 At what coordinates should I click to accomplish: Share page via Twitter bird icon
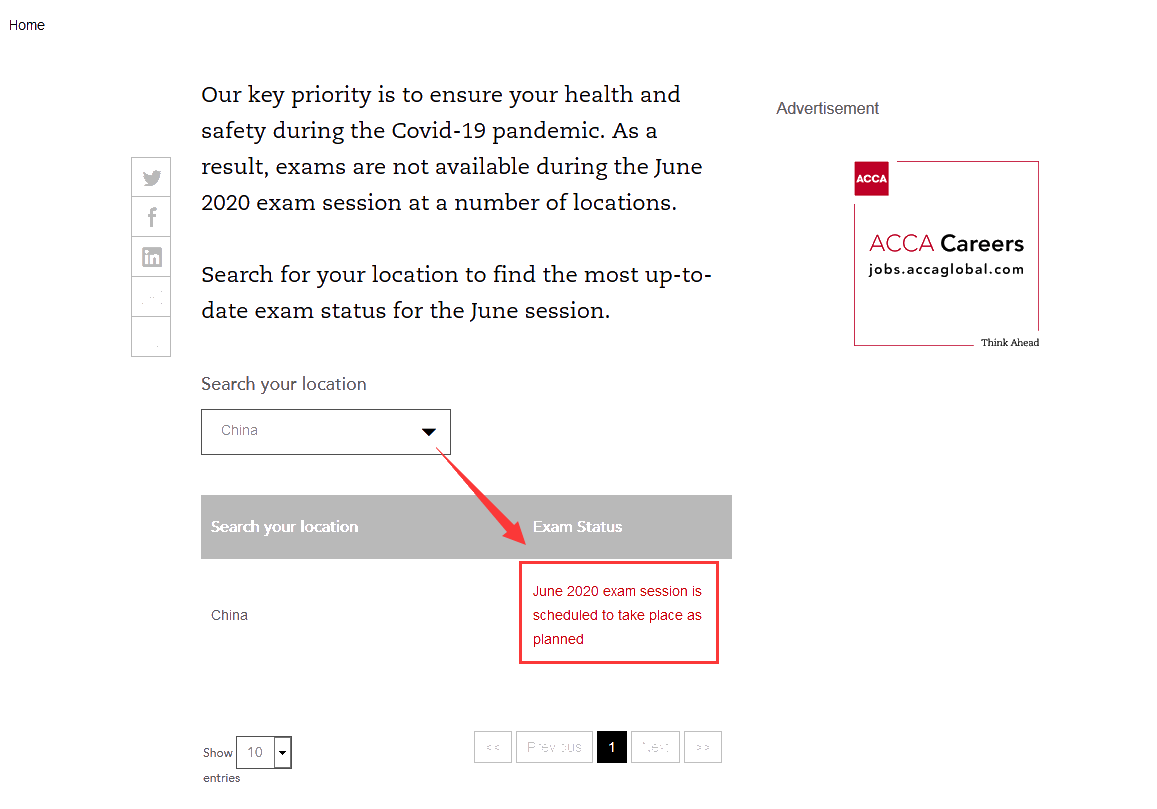(151, 177)
